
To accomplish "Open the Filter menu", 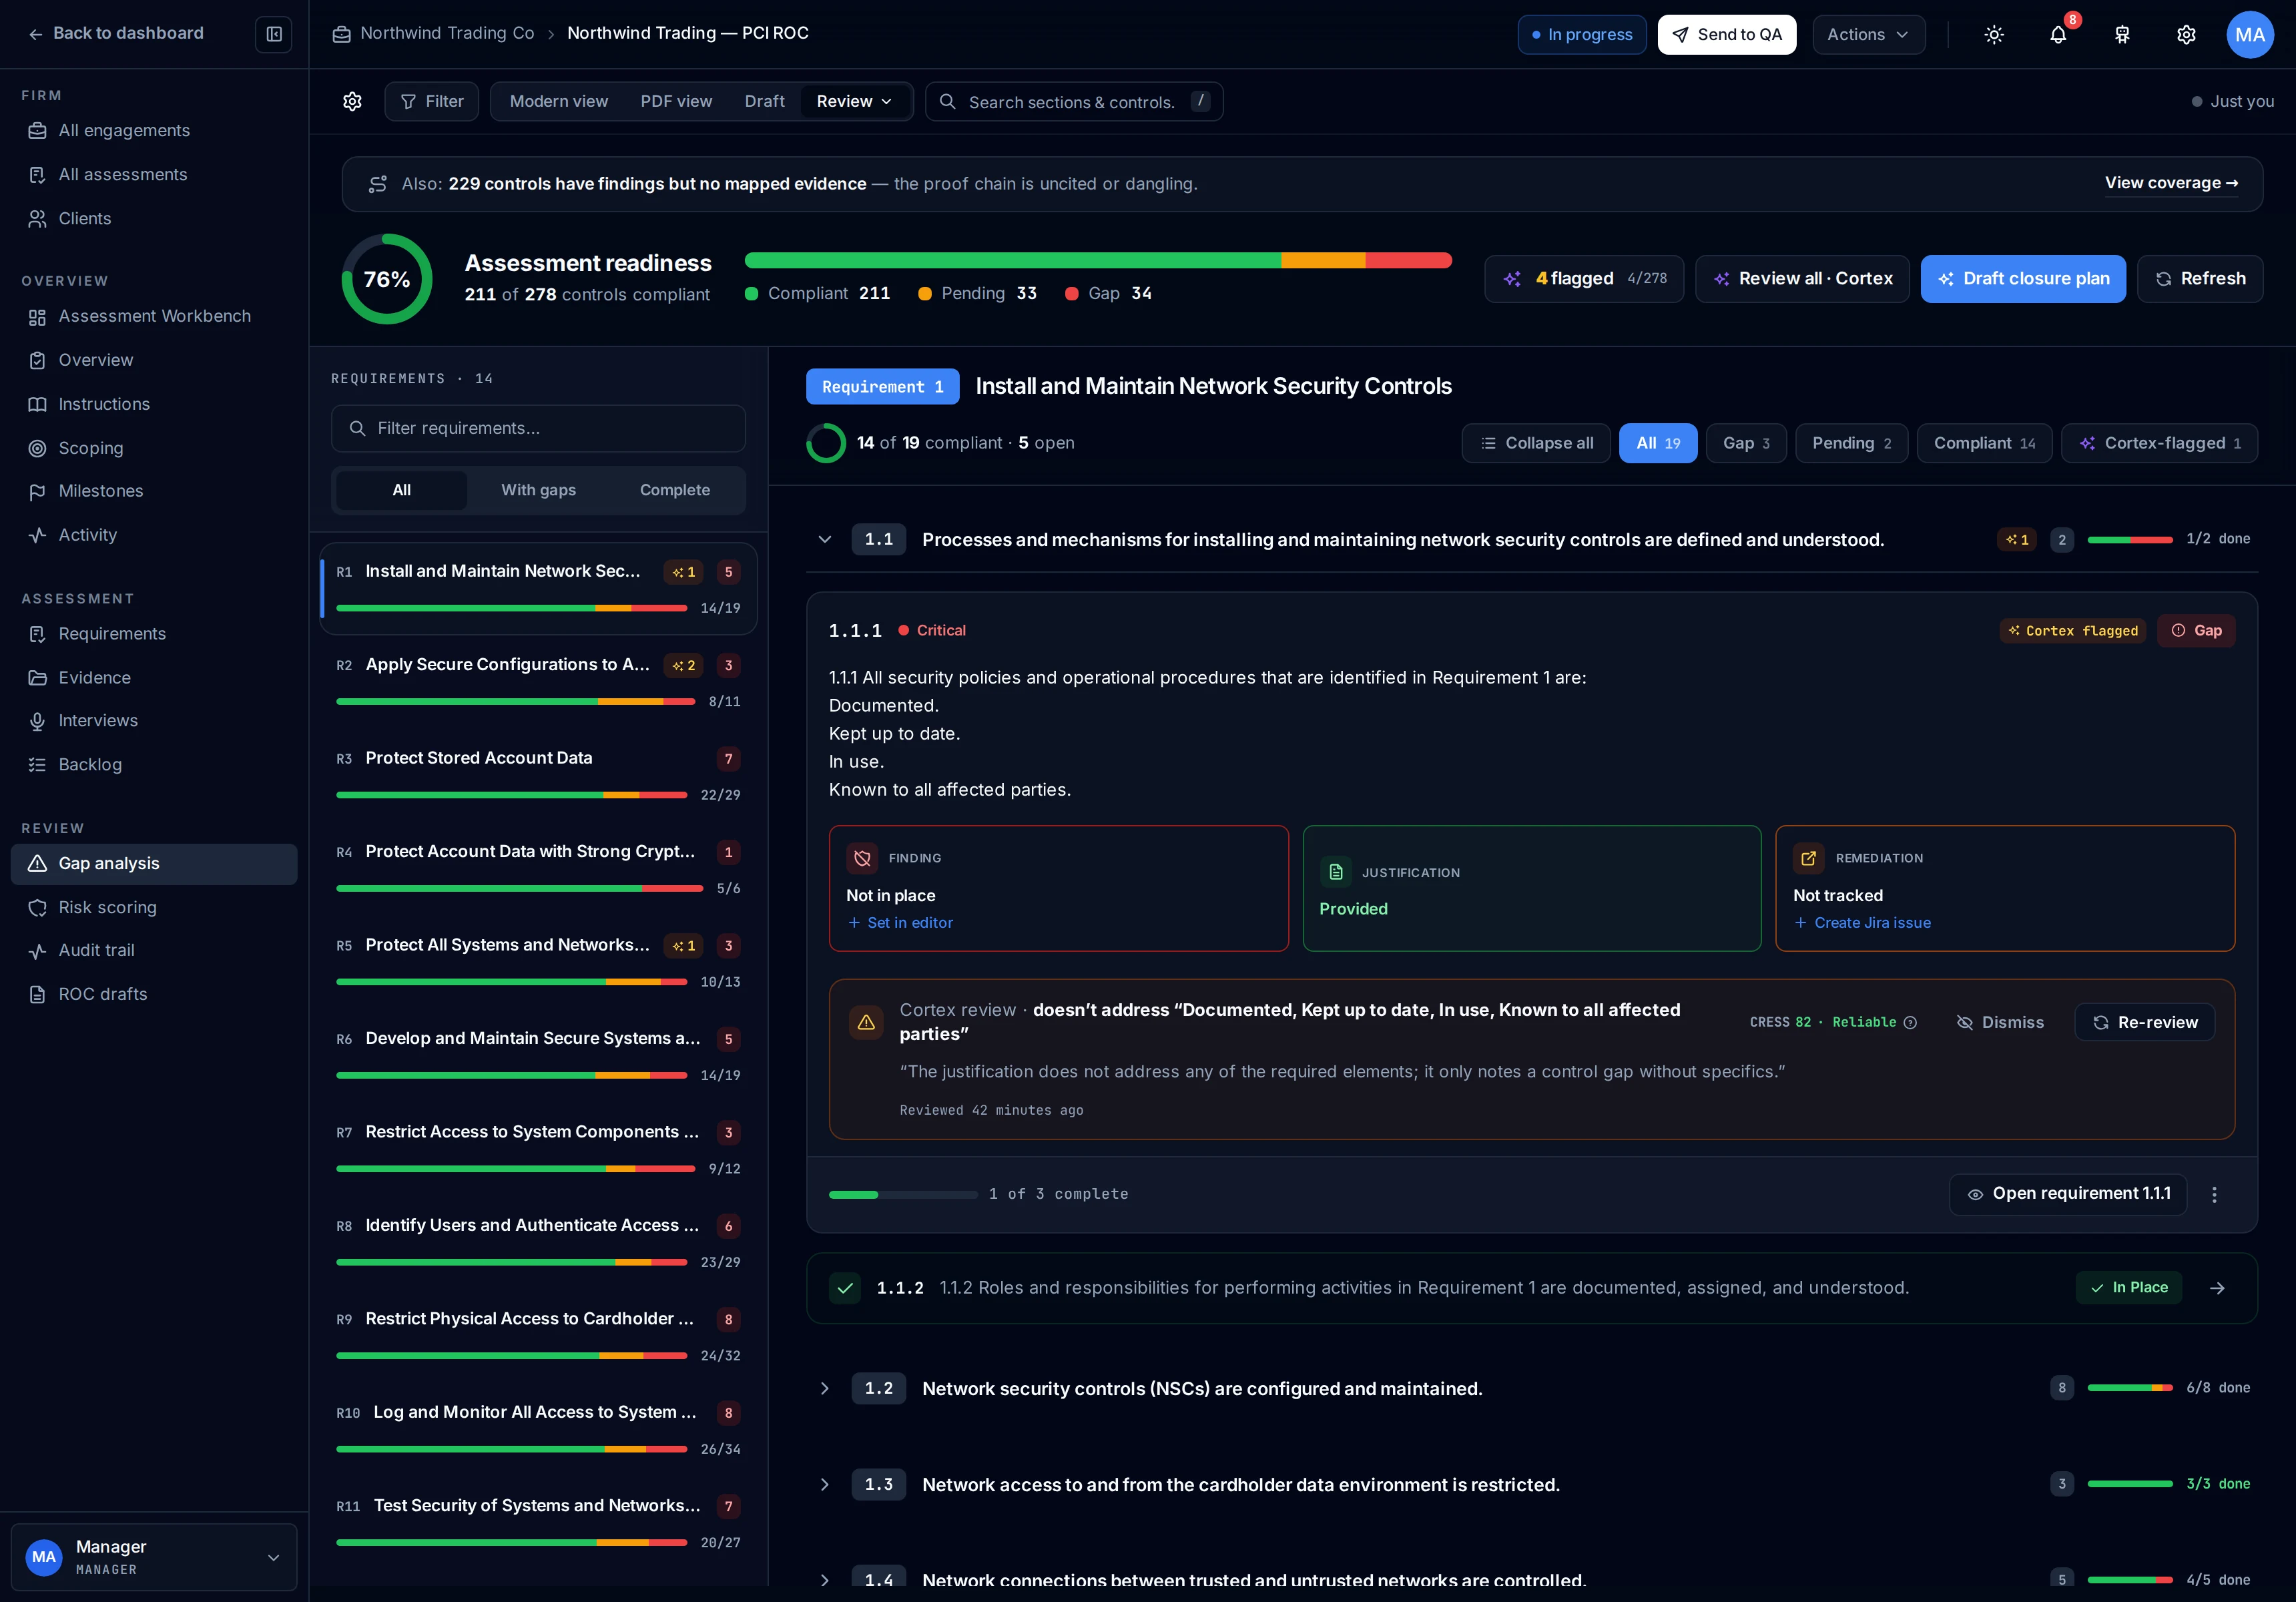I will pos(432,101).
